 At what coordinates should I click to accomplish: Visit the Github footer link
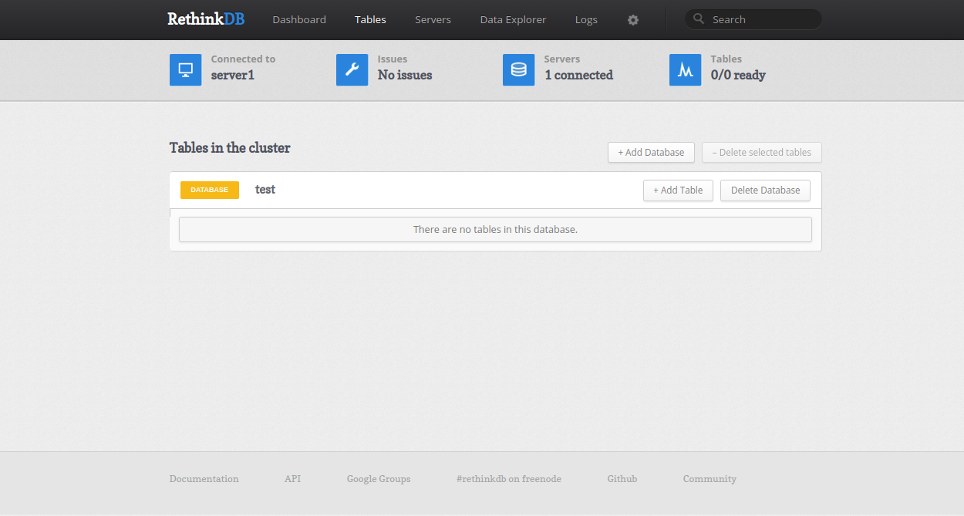coord(622,478)
